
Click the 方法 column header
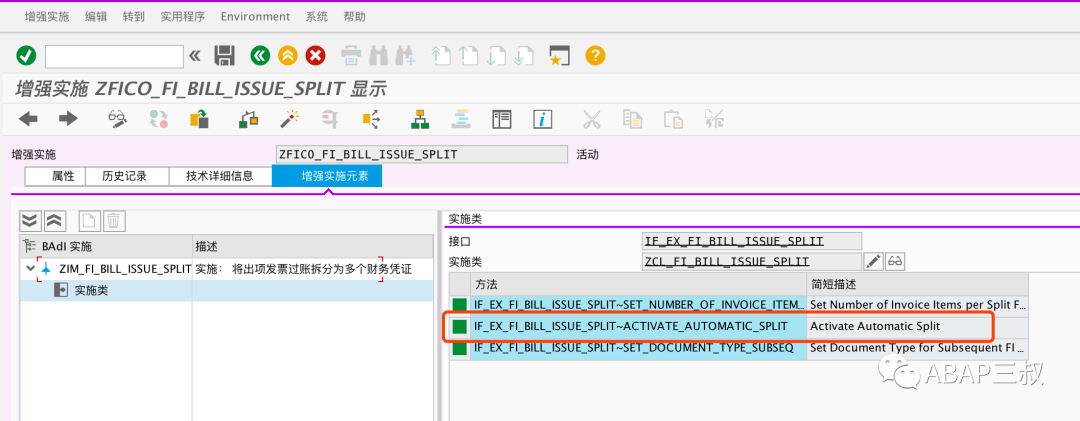tap(638, 284)
